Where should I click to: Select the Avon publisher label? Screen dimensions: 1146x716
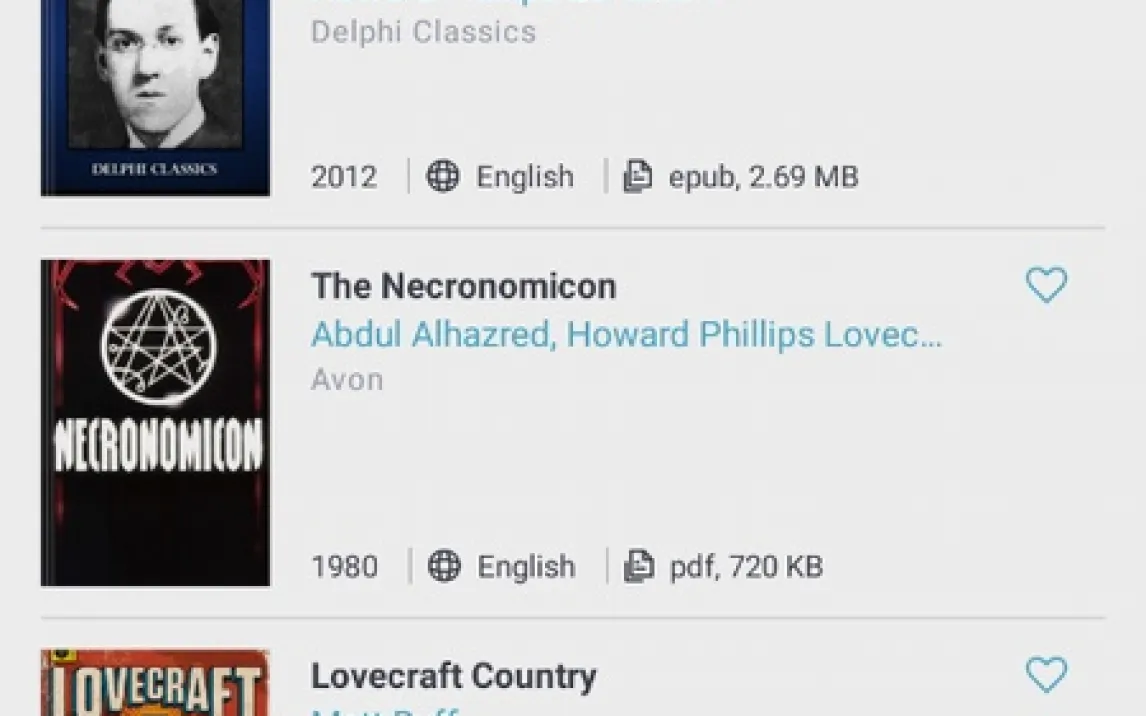click(x=347, y=380)
